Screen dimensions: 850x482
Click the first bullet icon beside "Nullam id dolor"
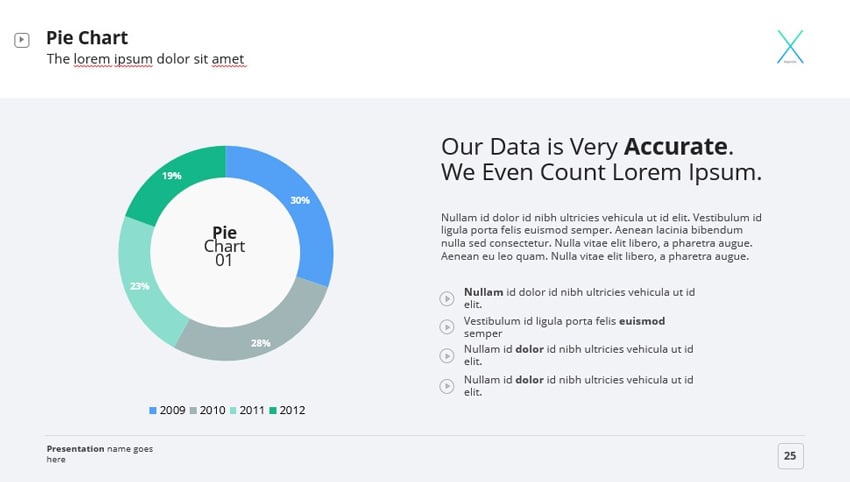coord(446,298)
